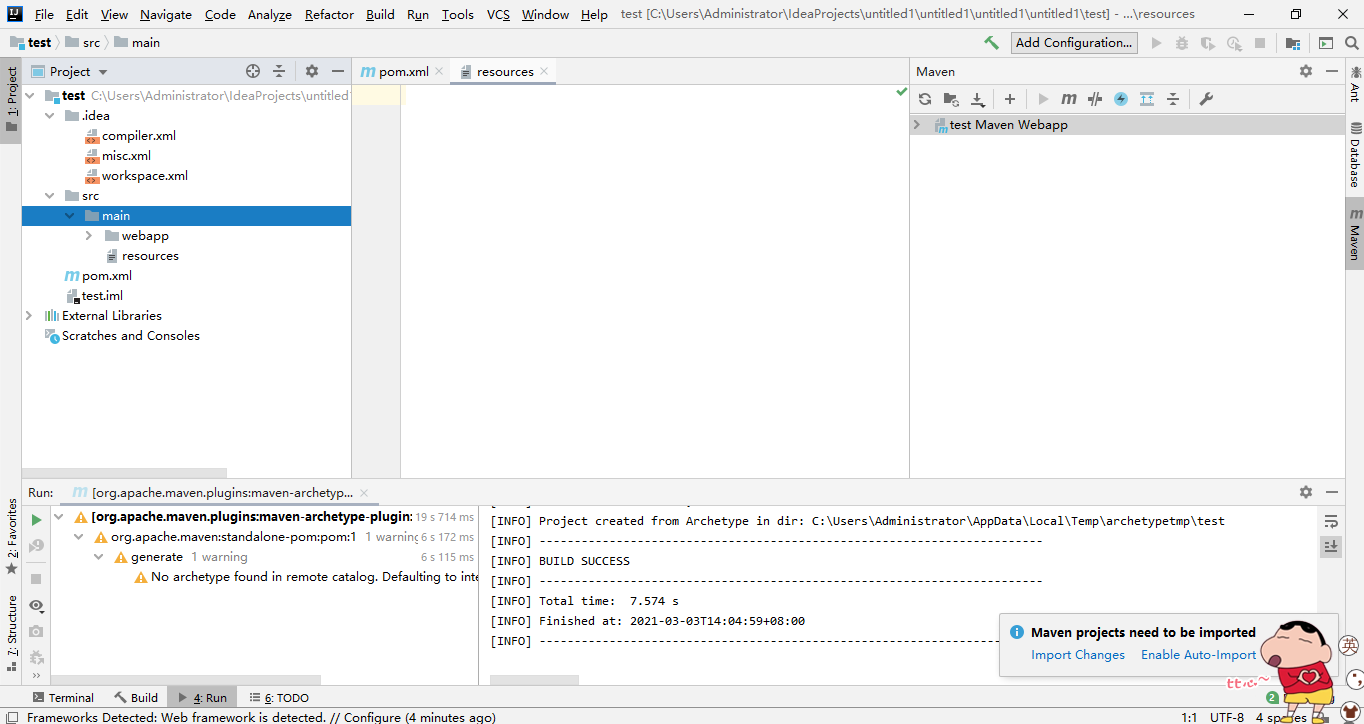Show Maven dependencies diagram icon
This screenshot has height=724, width=1364.
click(x=1147, y=99)
